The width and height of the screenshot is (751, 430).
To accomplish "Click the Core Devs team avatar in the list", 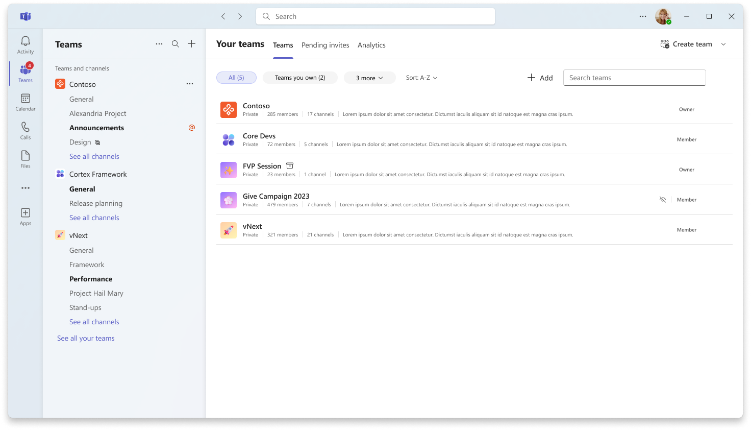I will 228,140.
